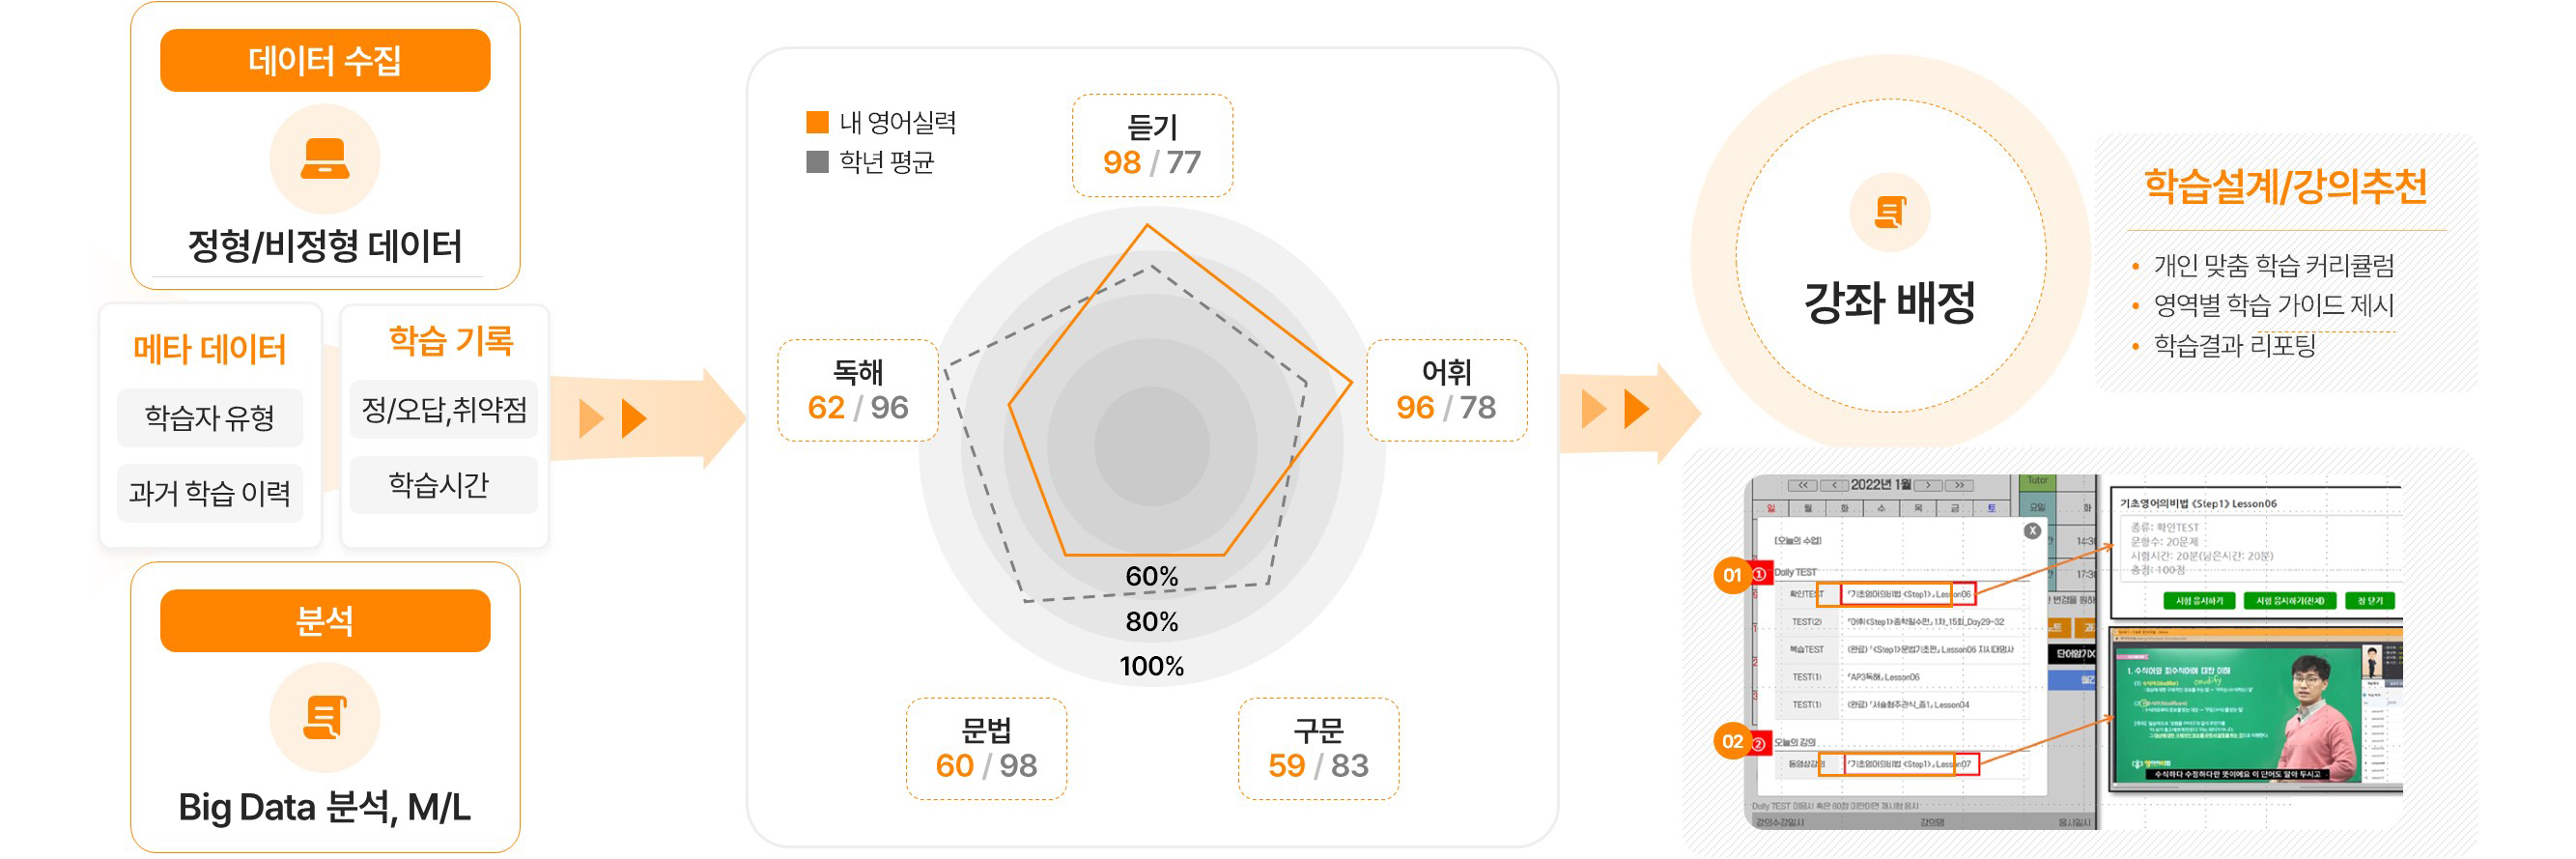Close the 오늘의 수업 popup with X
Screen dimensions: 2576x859
(x=2032, y=531)
